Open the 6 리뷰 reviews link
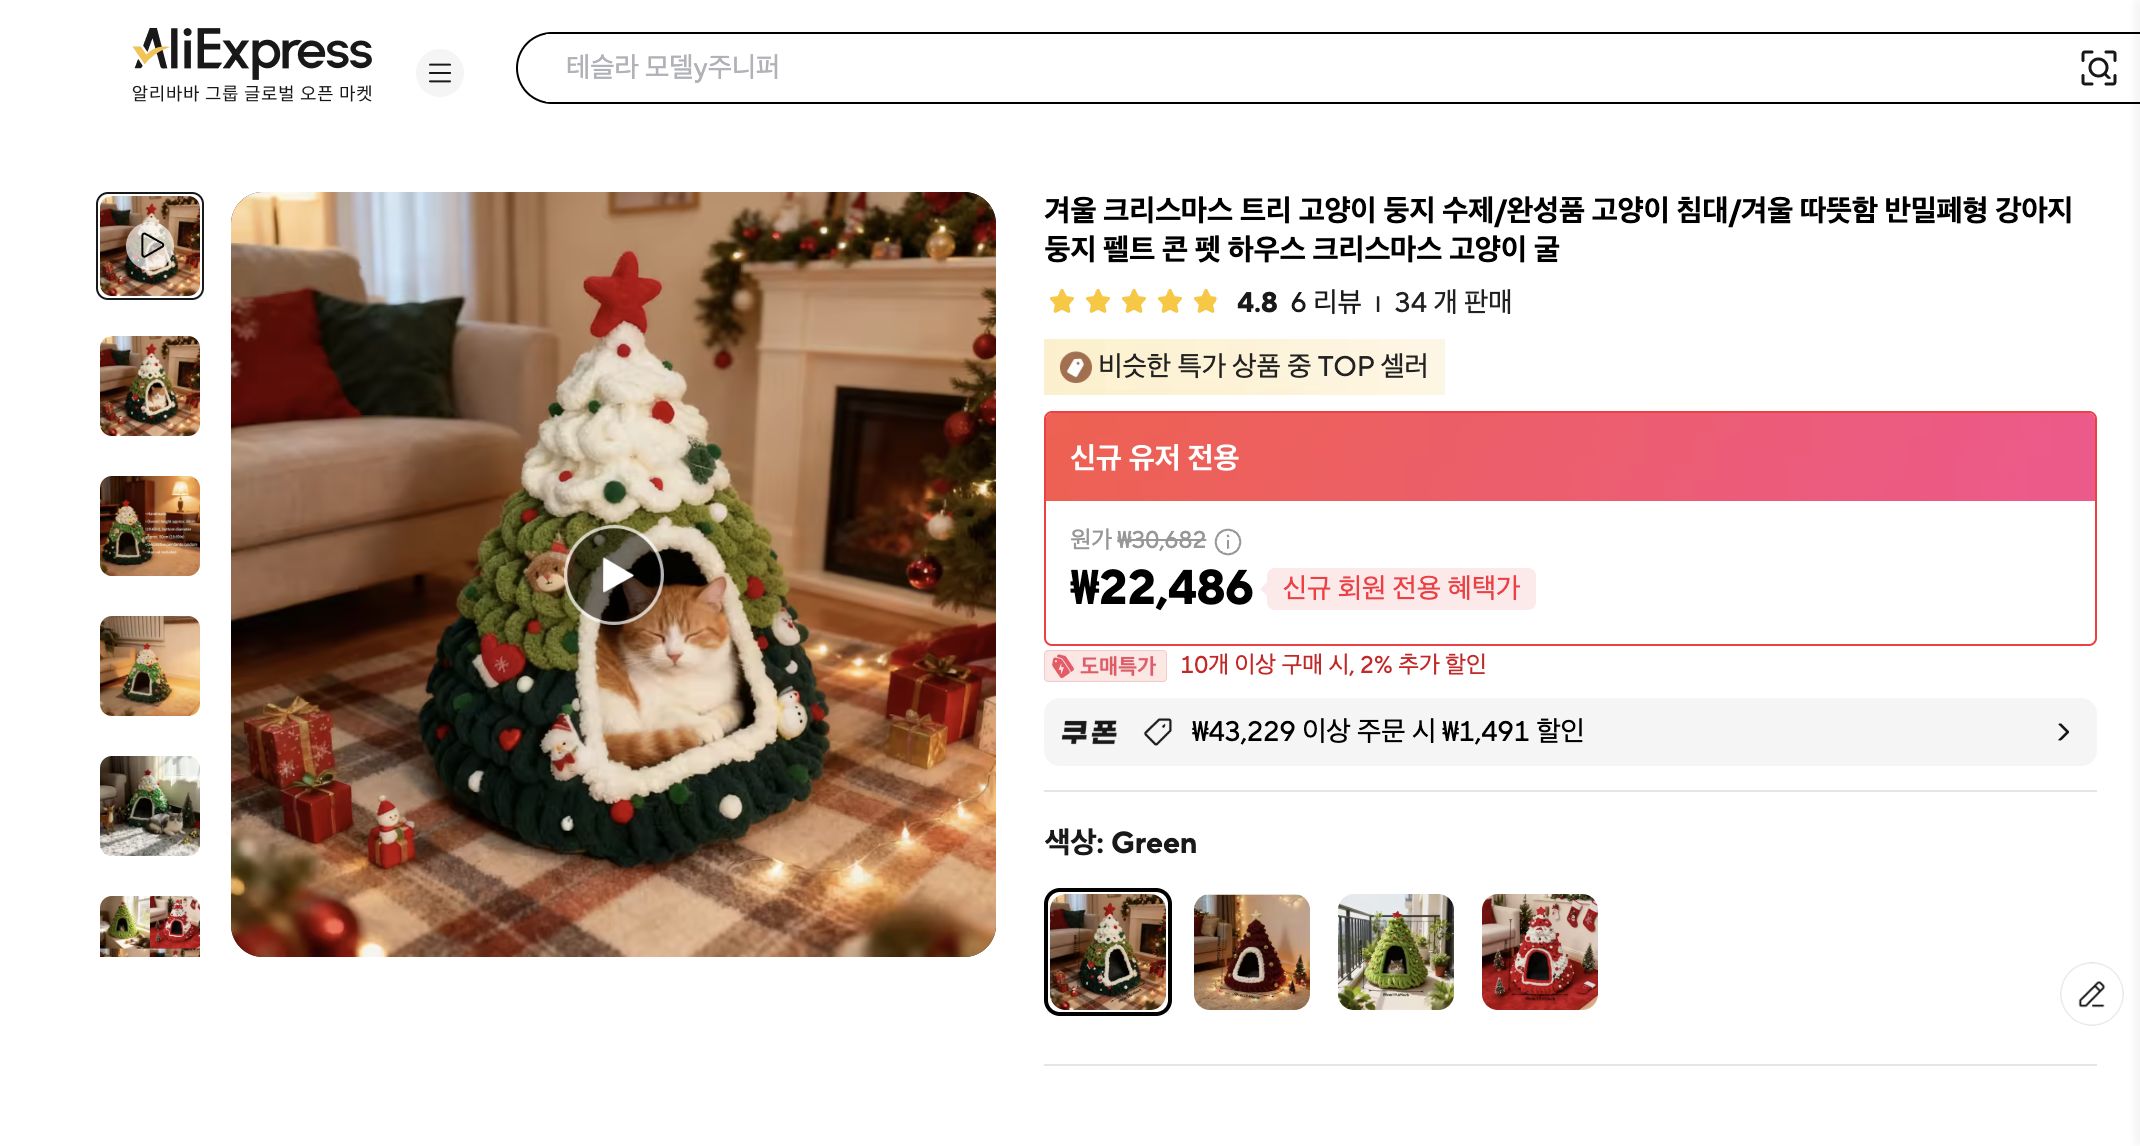This screenshot has width=2140, height=1146. coord(1326,302)
